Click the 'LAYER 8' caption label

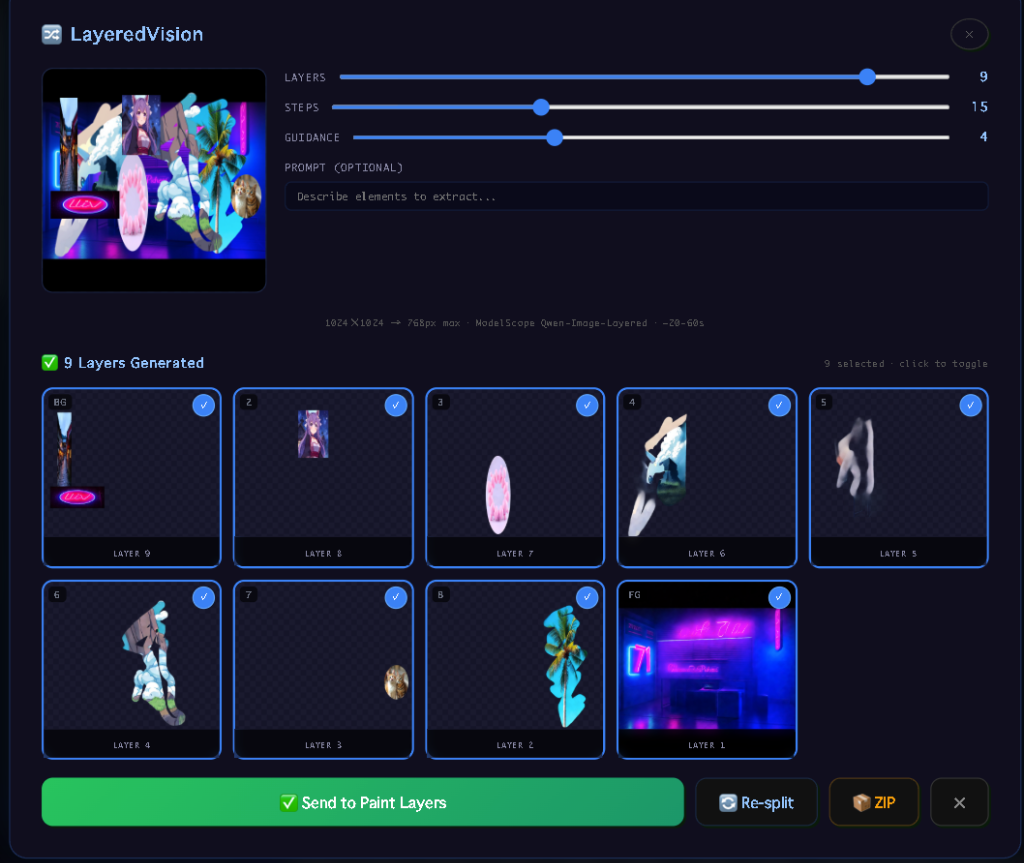[323, 553]
